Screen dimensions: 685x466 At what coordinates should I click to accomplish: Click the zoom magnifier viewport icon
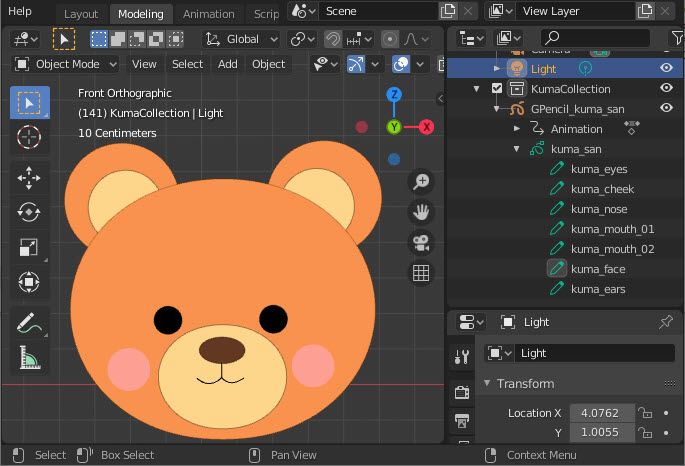pos(421,181)
